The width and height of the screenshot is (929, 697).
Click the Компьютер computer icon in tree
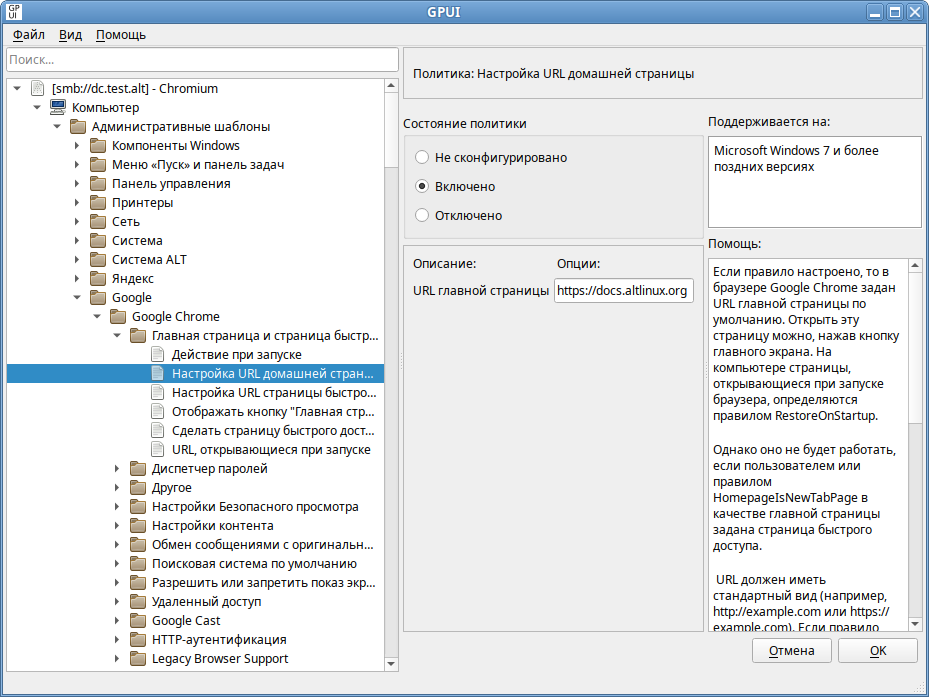(x=58, y=107)
